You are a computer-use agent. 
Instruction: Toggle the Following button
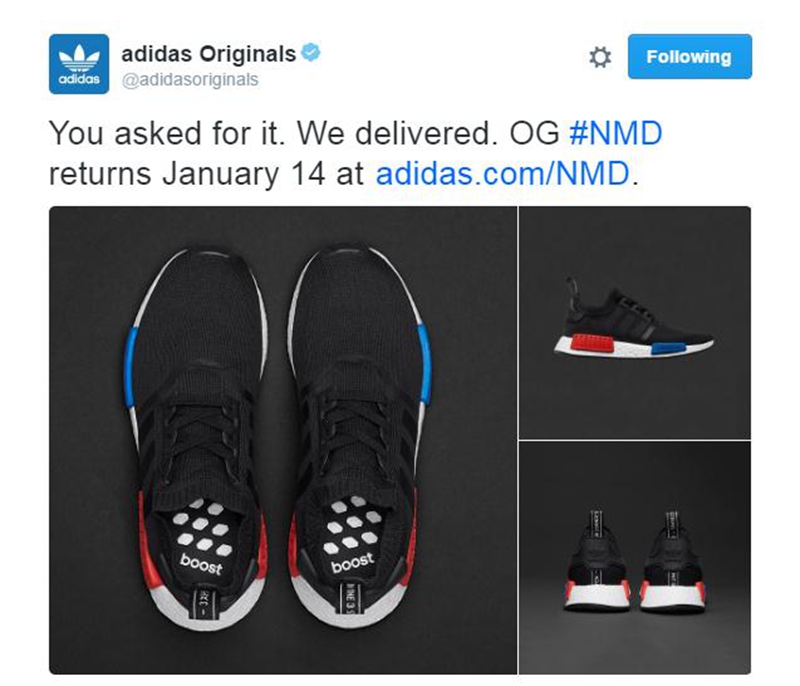[x=689, y=57]
